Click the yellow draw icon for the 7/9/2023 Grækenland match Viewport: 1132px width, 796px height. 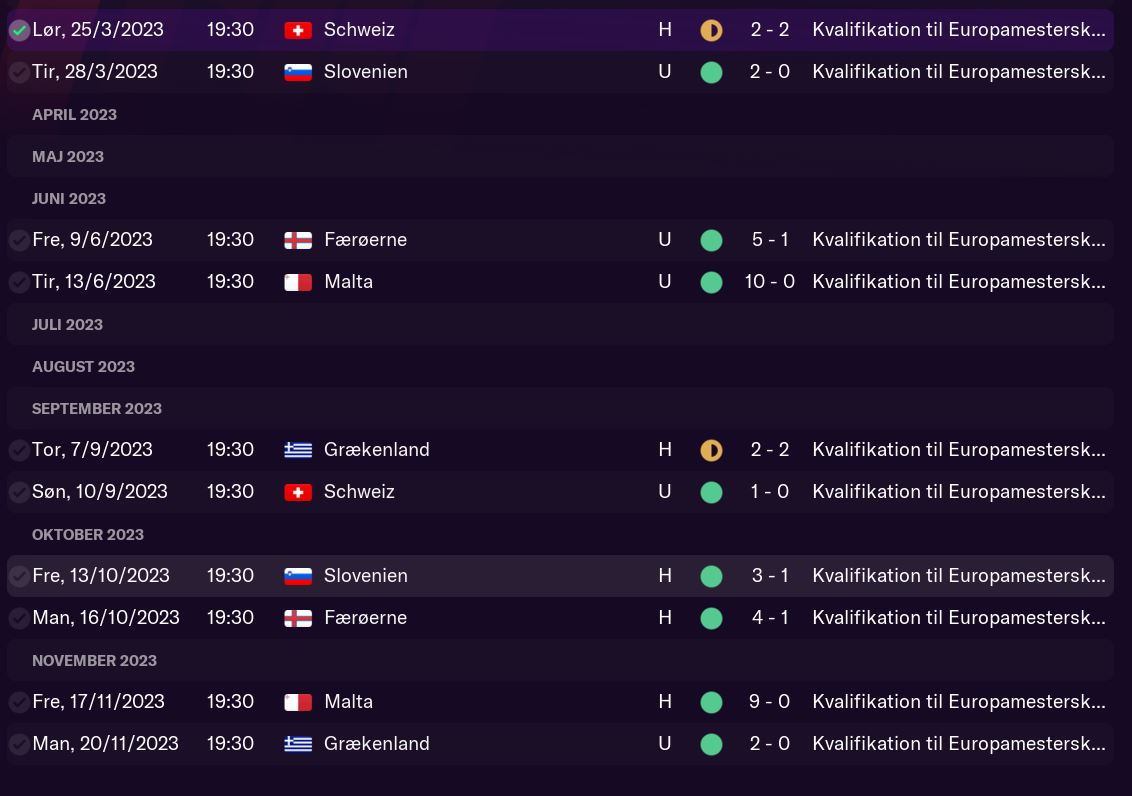(711, 450)
